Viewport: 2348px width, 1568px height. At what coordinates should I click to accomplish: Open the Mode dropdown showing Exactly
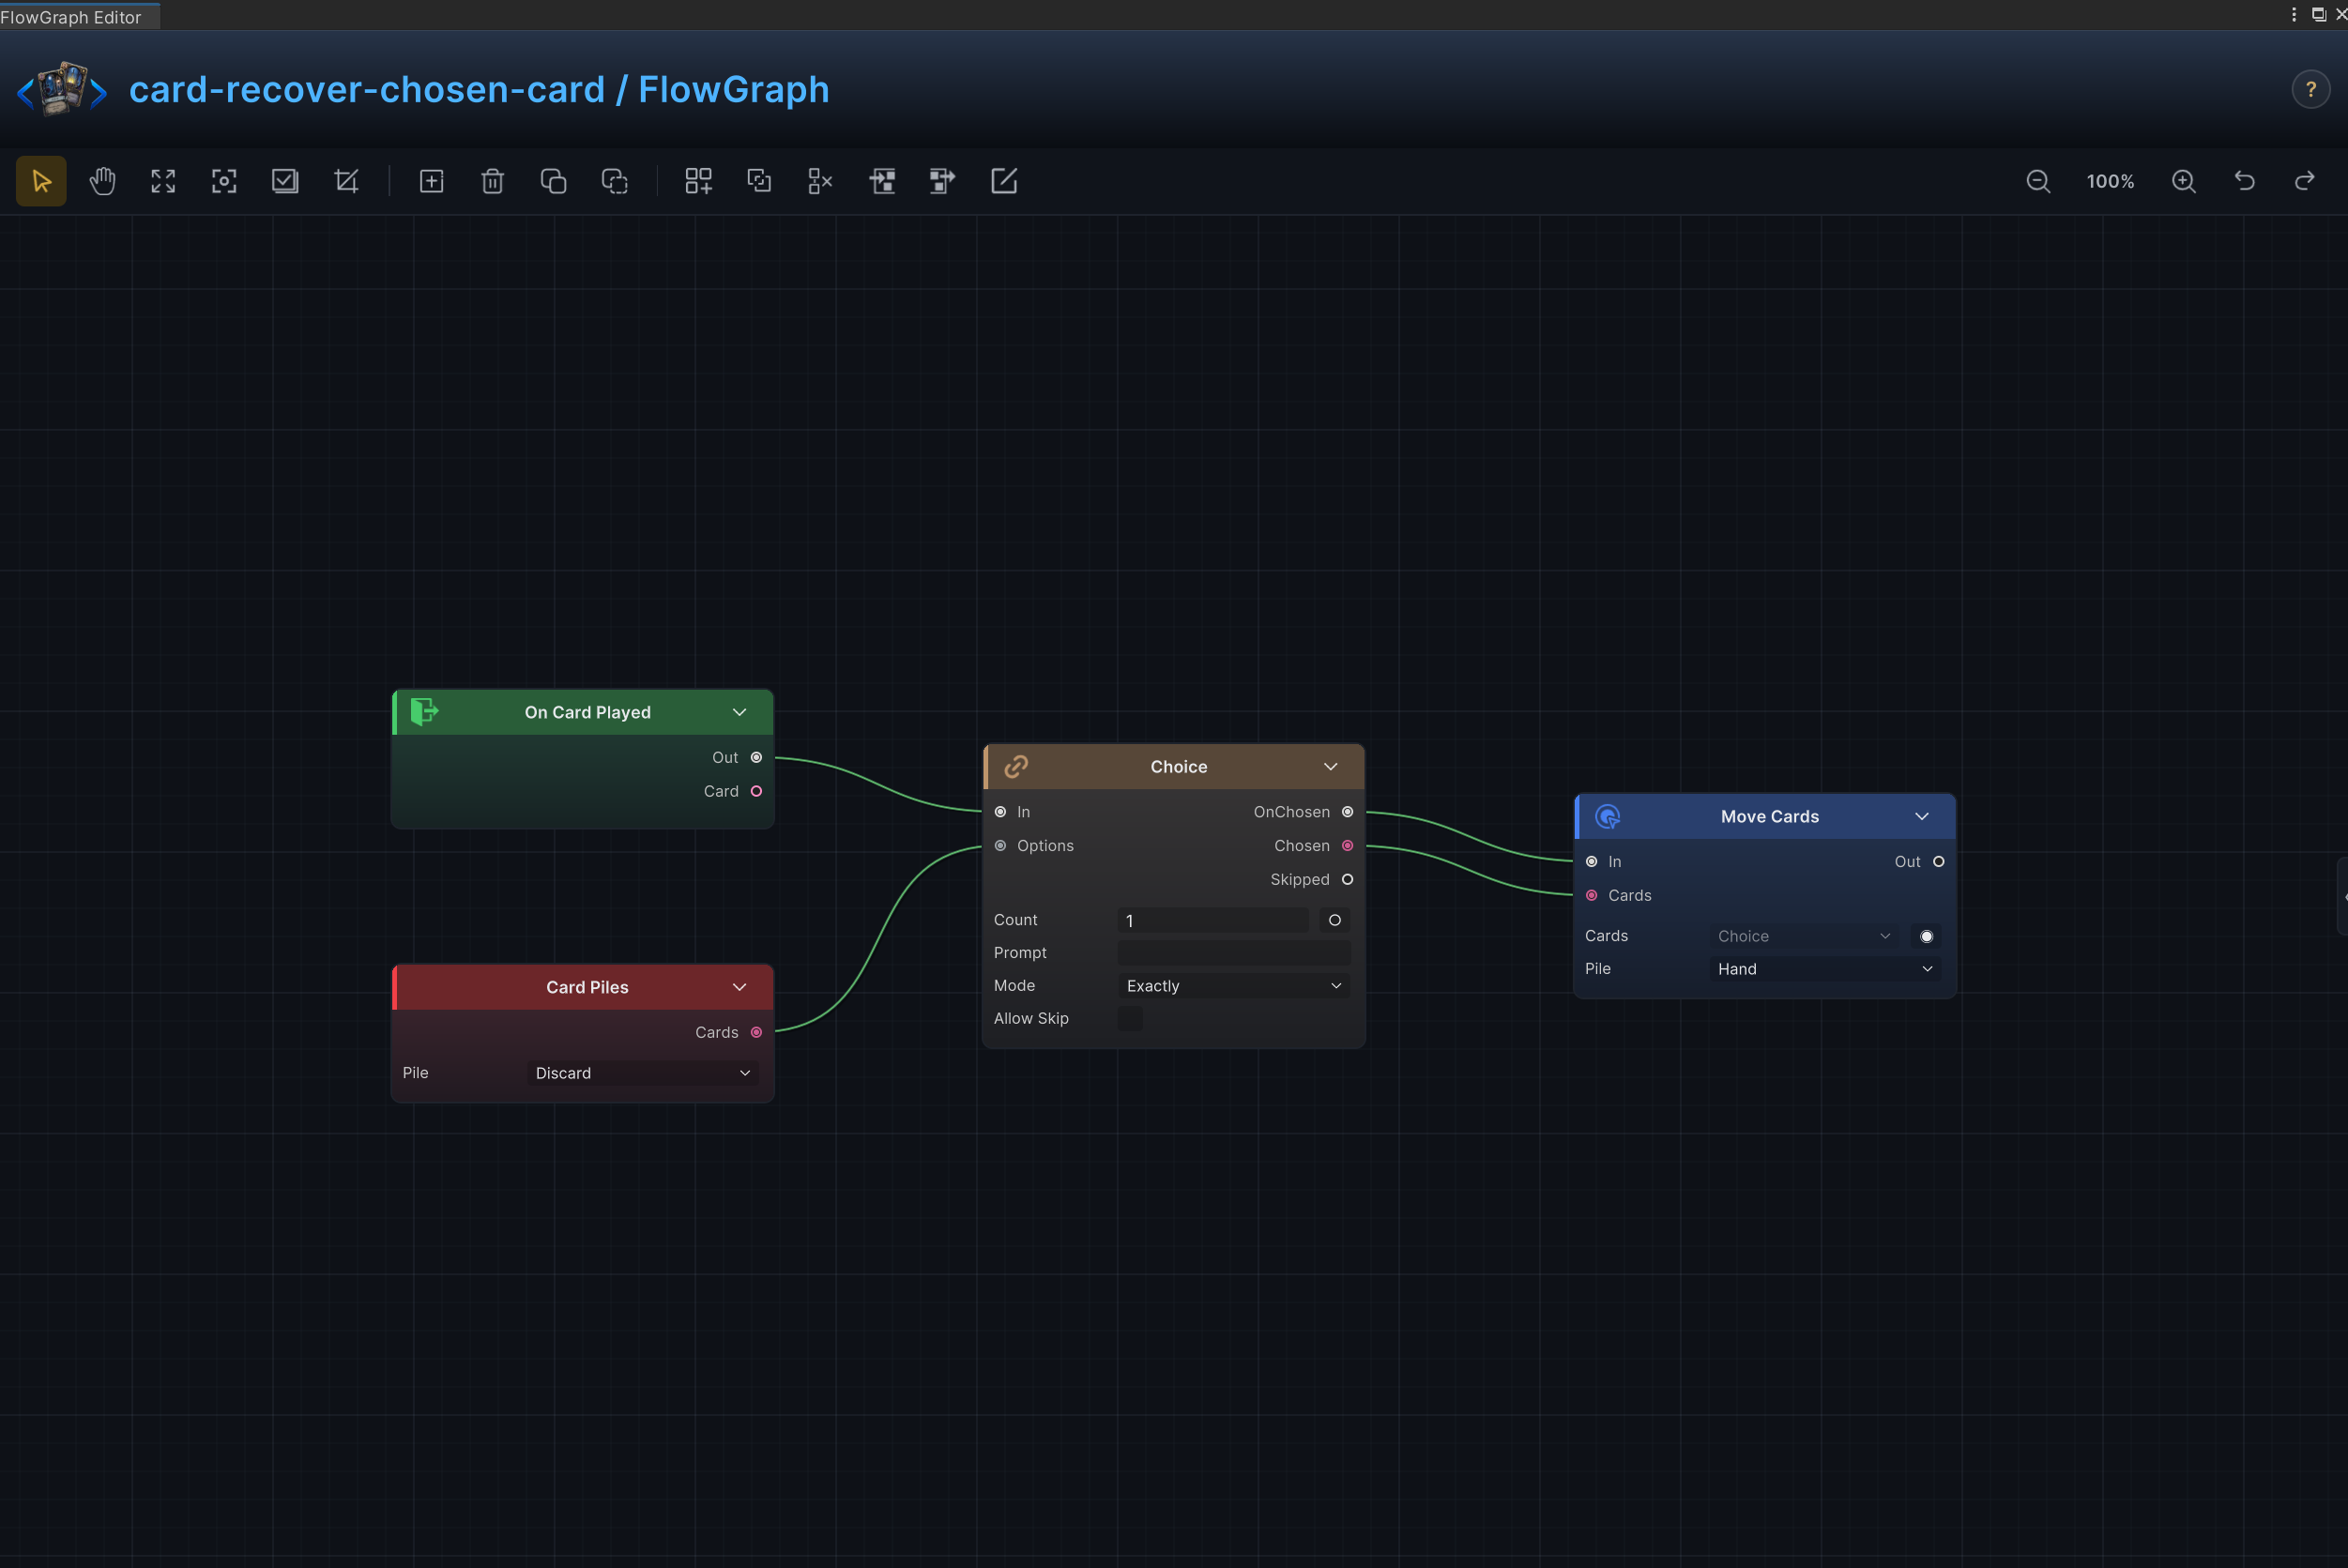tap(1234, 986)
